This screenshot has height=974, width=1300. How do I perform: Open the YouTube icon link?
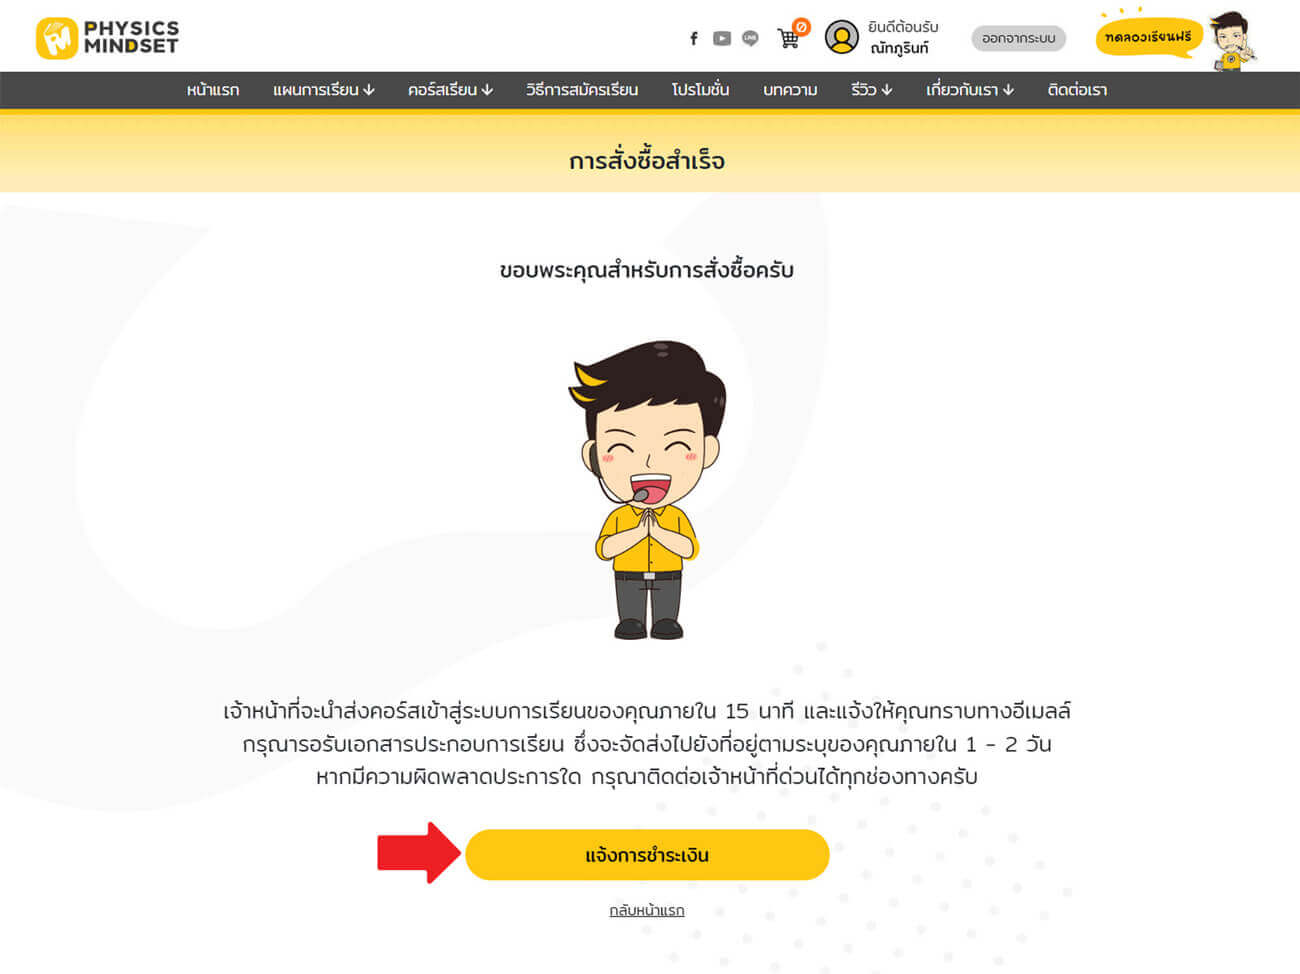[x=722, y=38]
